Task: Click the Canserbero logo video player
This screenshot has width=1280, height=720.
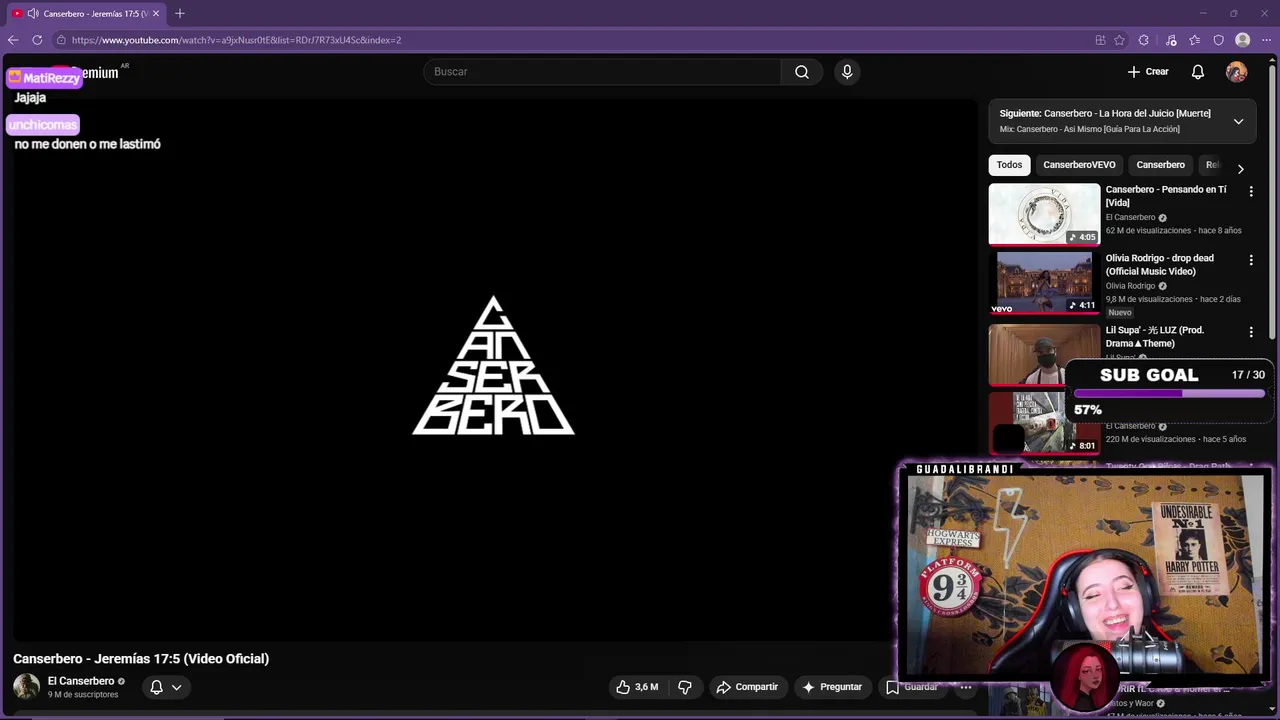Action: click(494, 366)
